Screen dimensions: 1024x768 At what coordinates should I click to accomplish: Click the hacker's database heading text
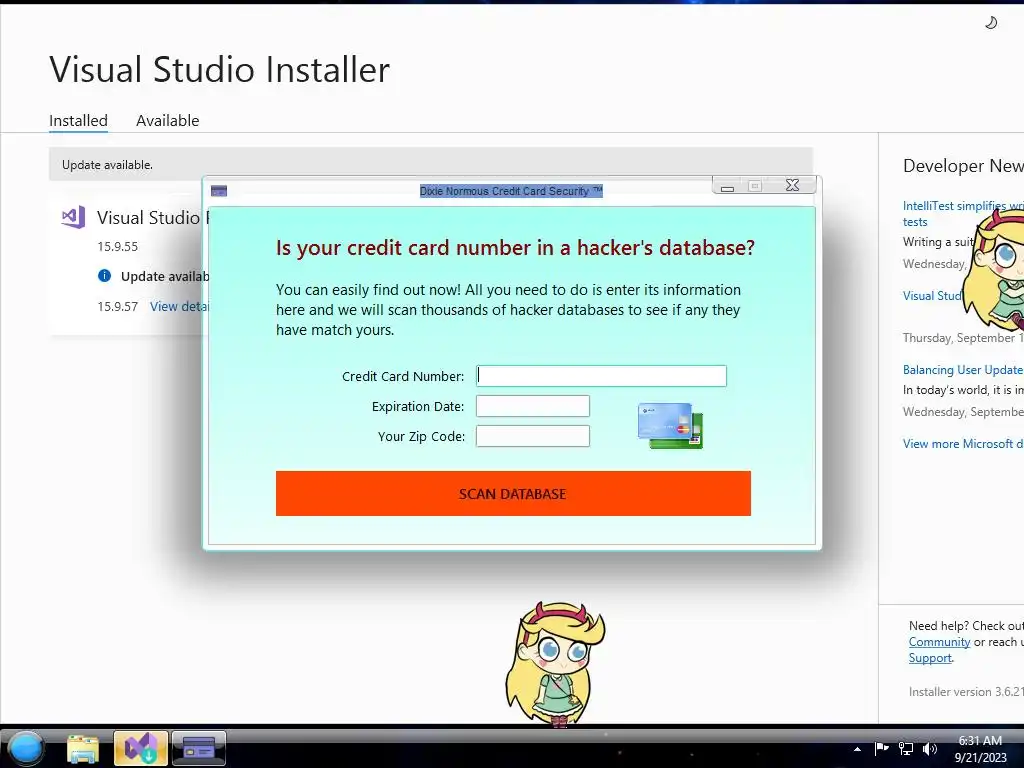515,248
